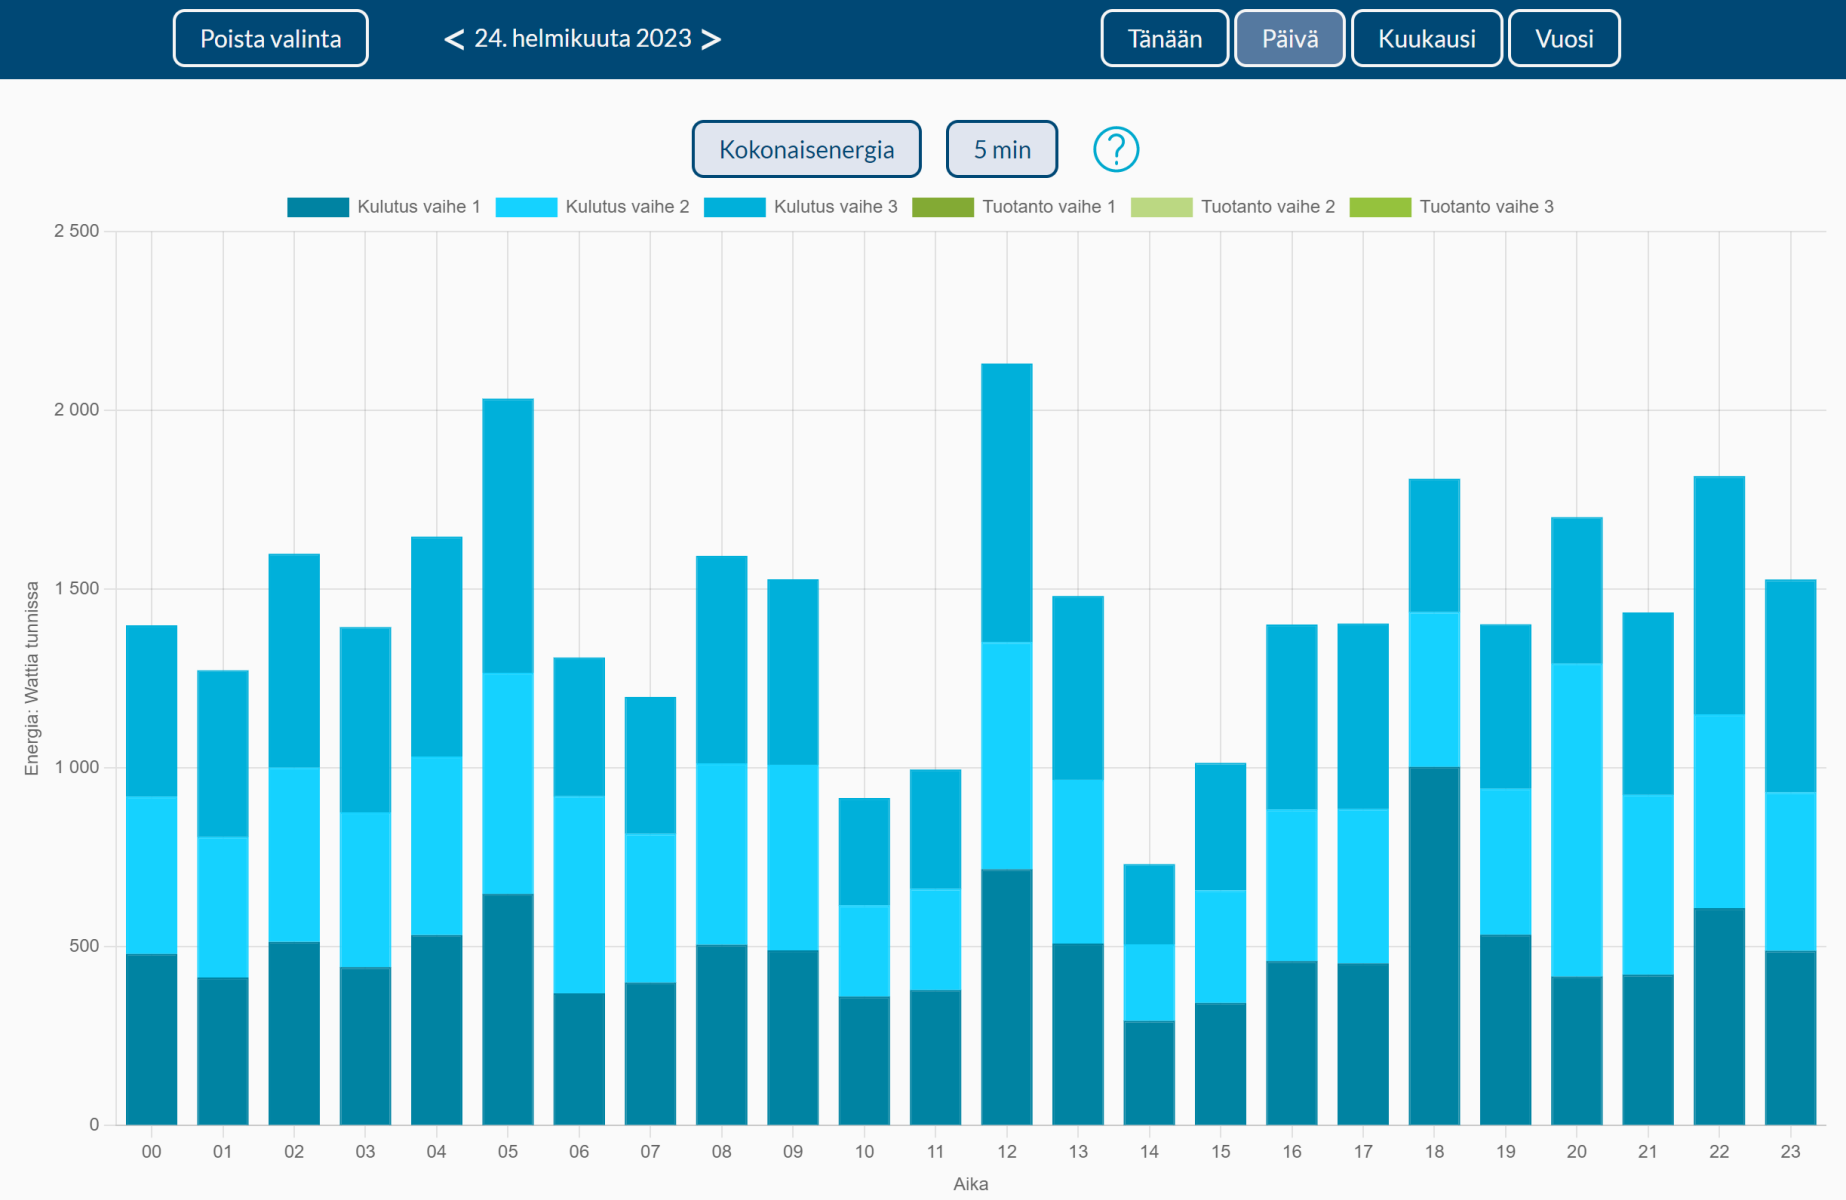Open the Kokonaisenergia selector
The image size is (1846, 1200).
[806, 149]
